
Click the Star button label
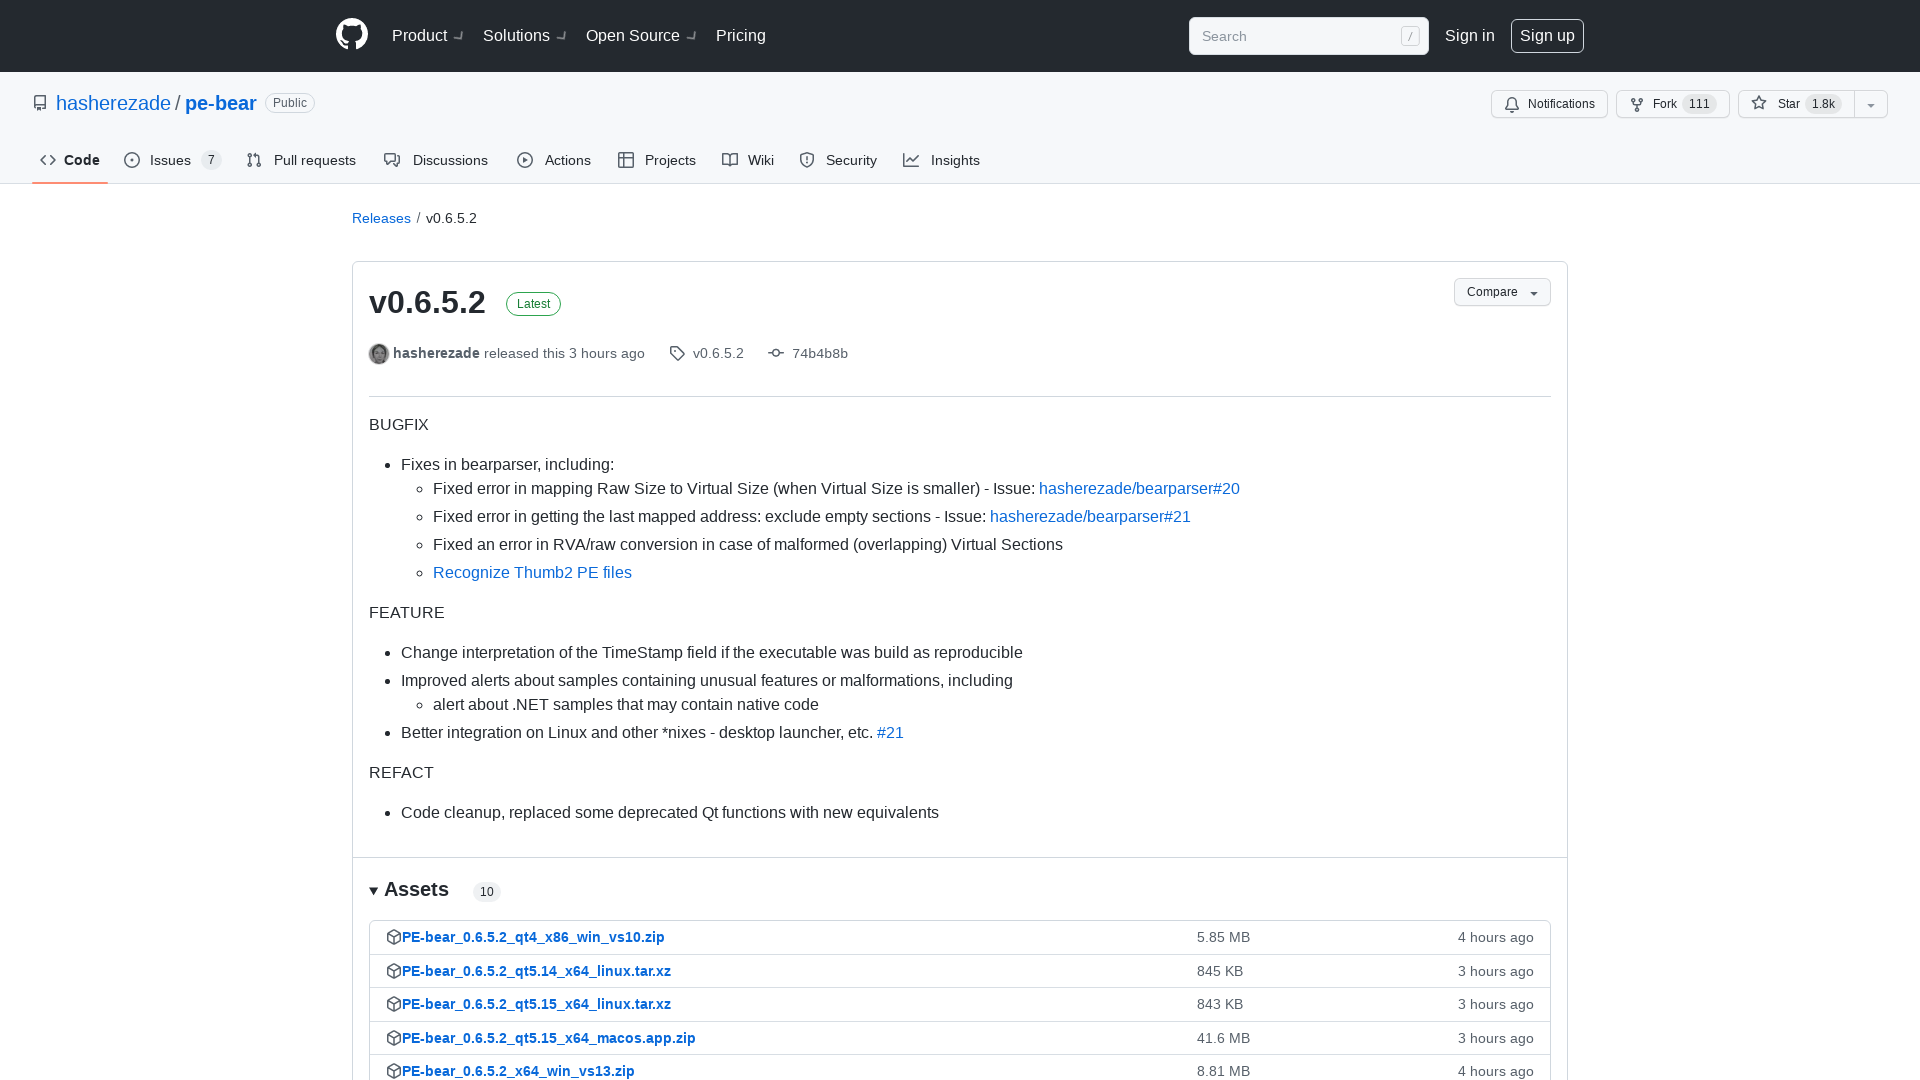click(x=1789, y=104)
